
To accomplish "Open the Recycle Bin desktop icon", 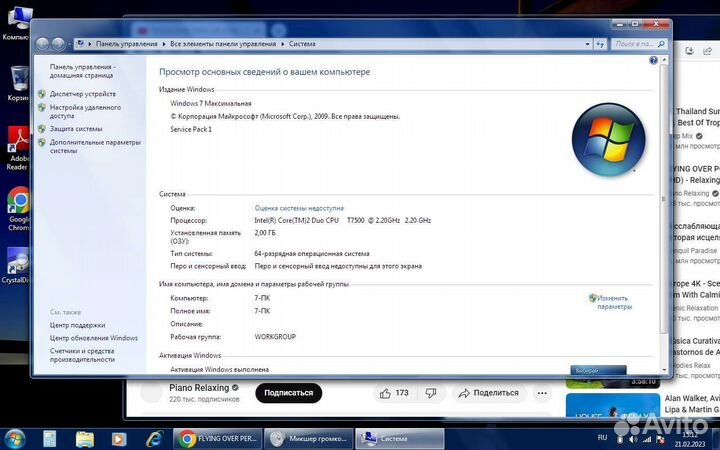I will coord(18,83).
